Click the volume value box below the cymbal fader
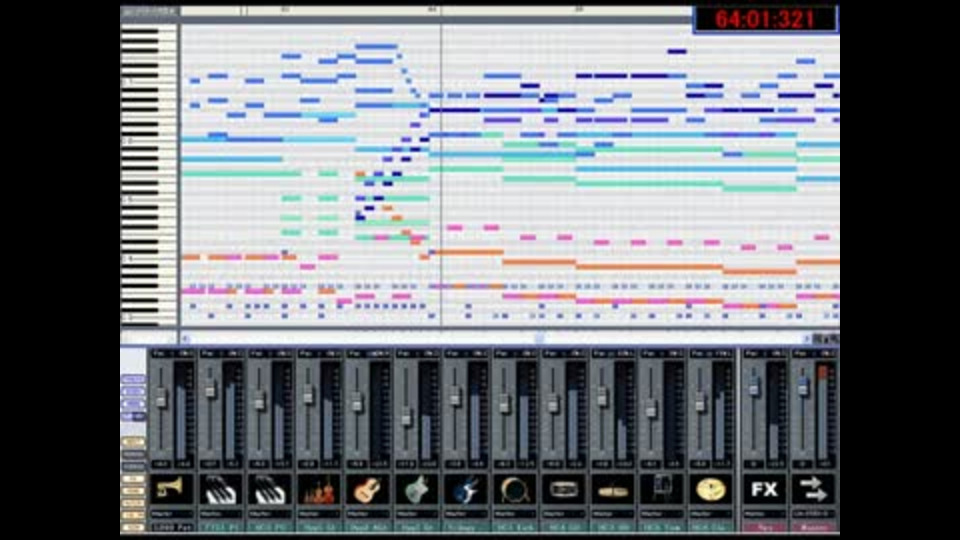Viewport: 960px width, 540px height. (700, 465)
